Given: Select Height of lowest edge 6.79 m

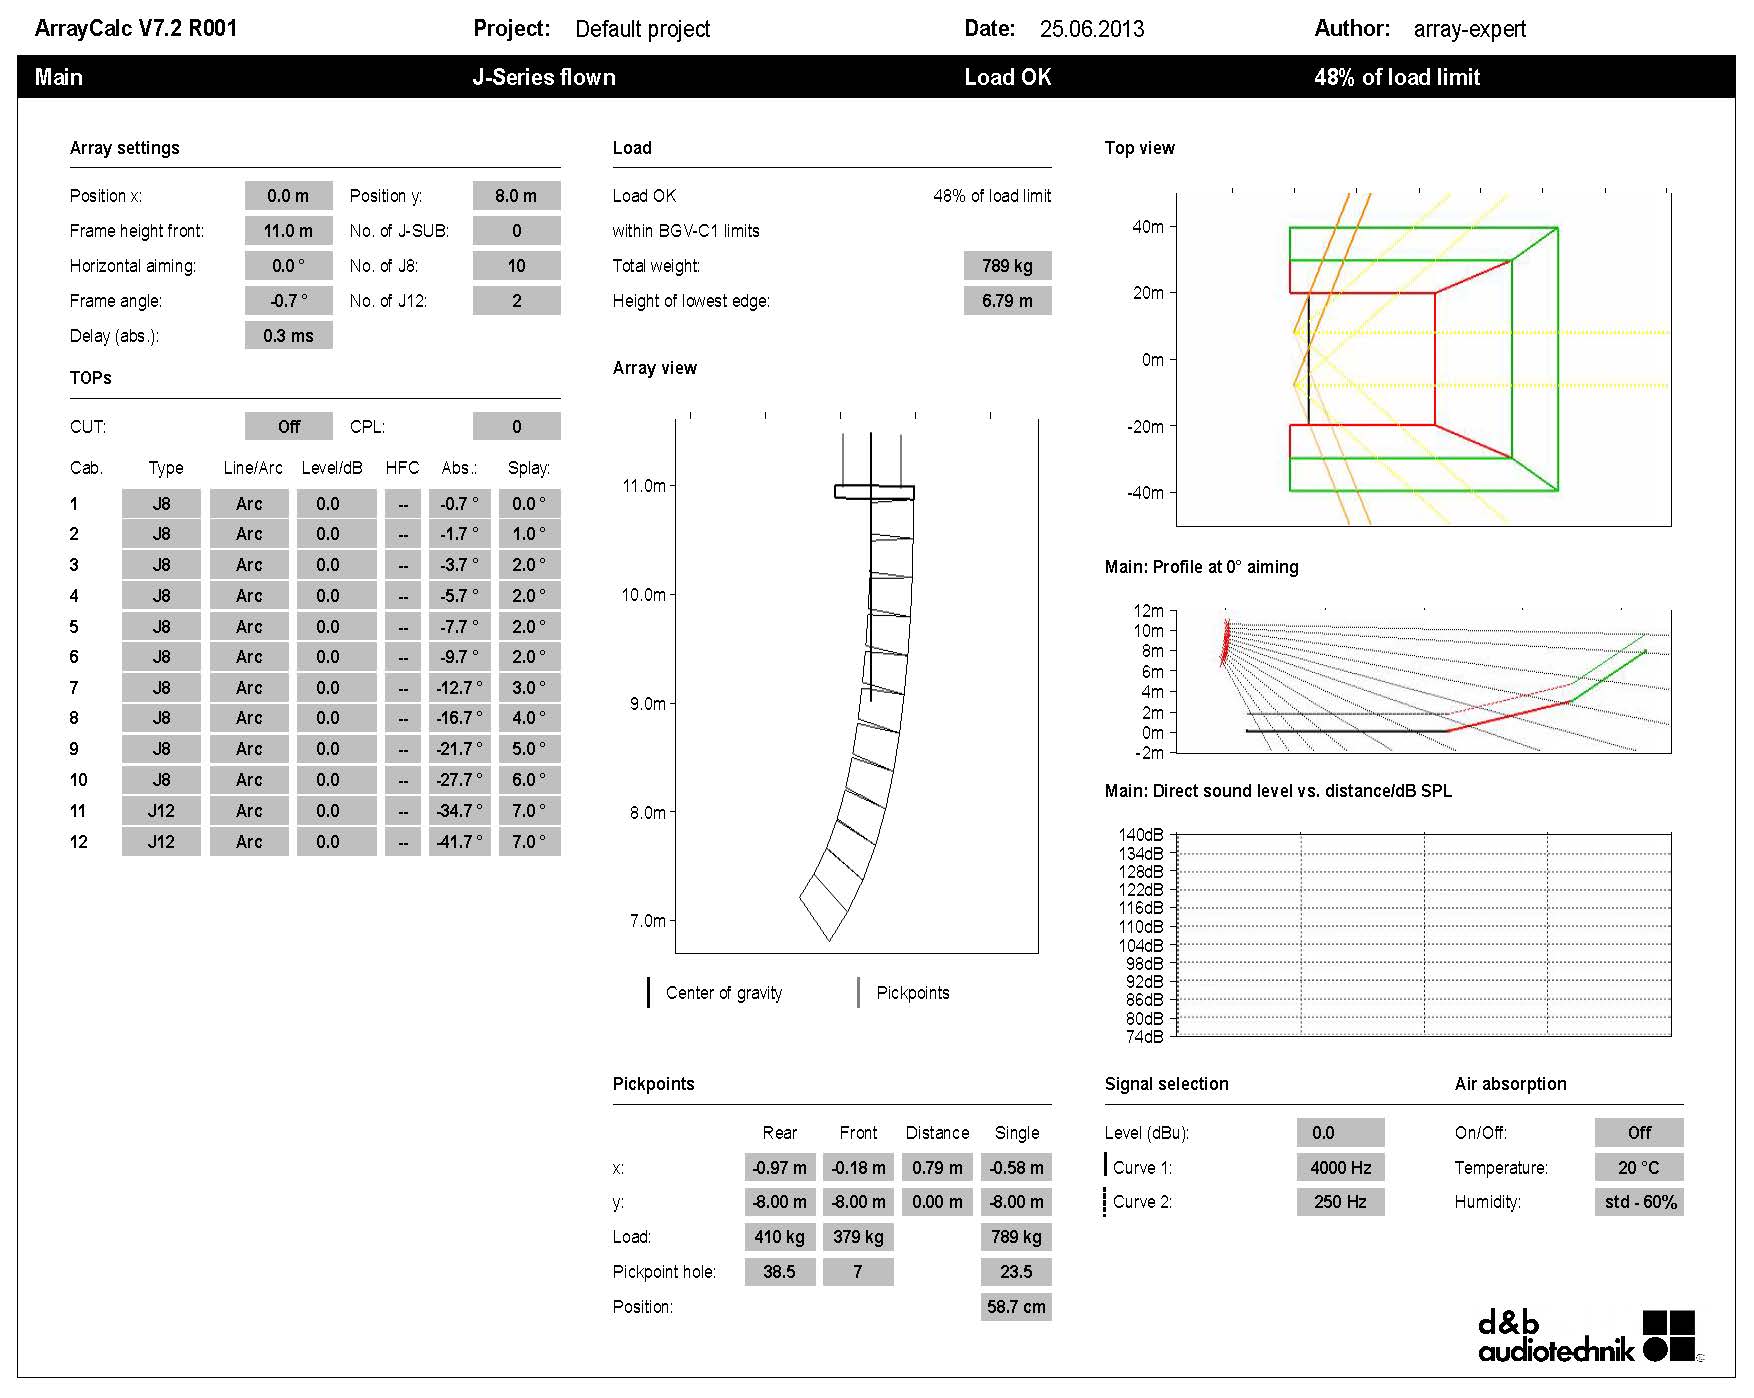Looking at the screenshot, I should tap(1007, 301).
